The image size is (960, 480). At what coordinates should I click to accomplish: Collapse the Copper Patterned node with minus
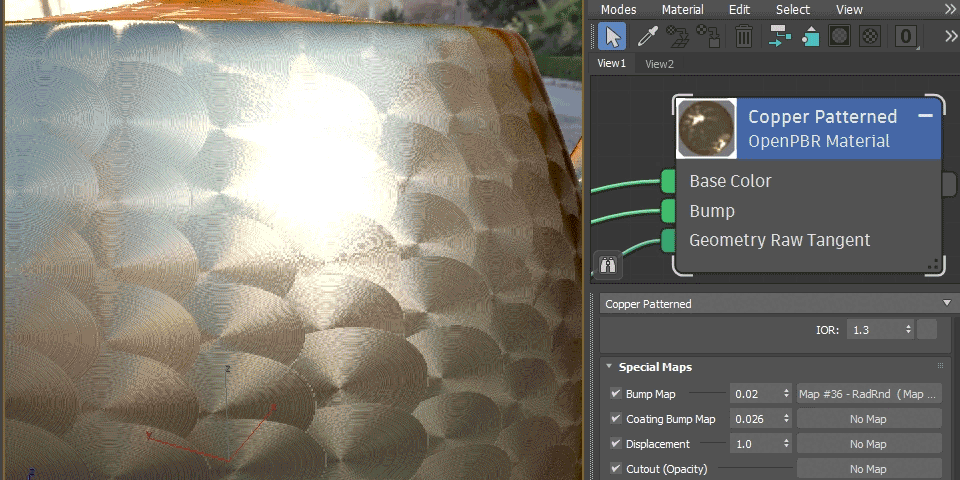coord(925,116)
